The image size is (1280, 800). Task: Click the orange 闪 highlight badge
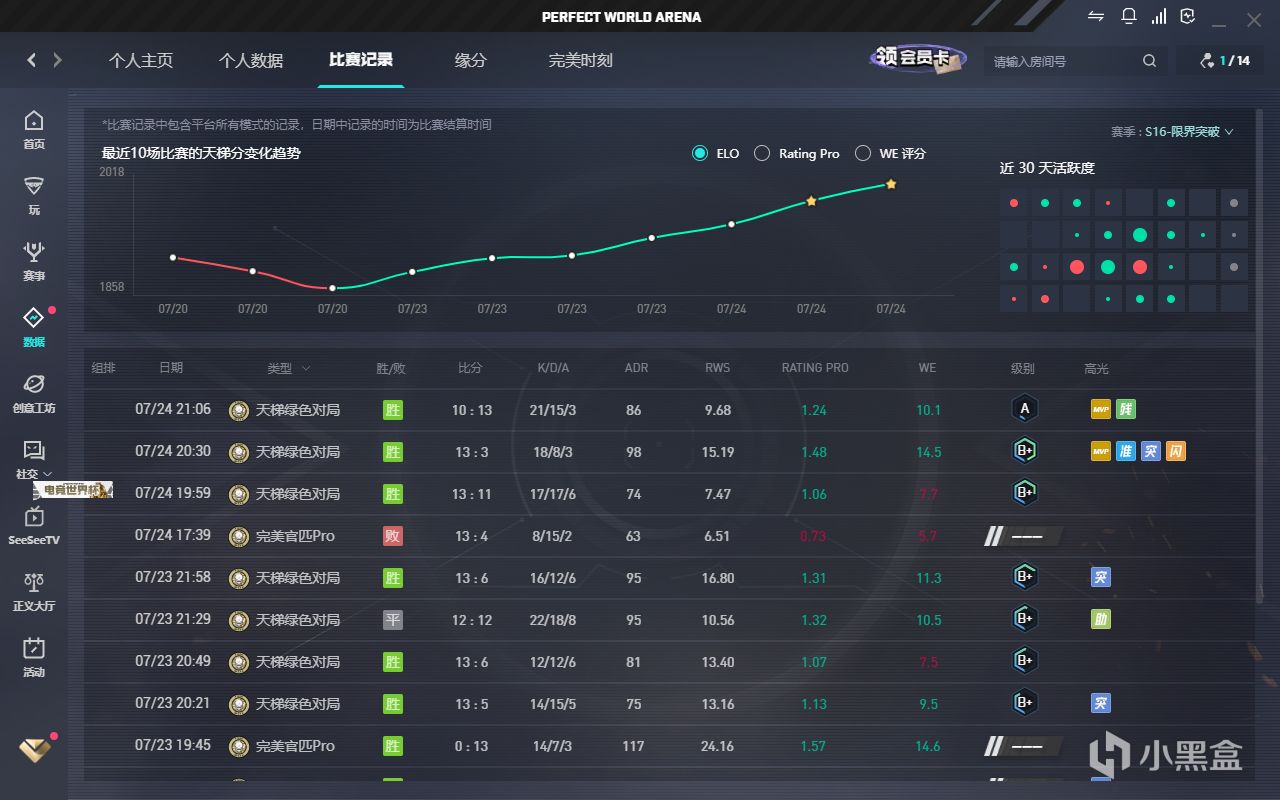tap(1176, 451)
